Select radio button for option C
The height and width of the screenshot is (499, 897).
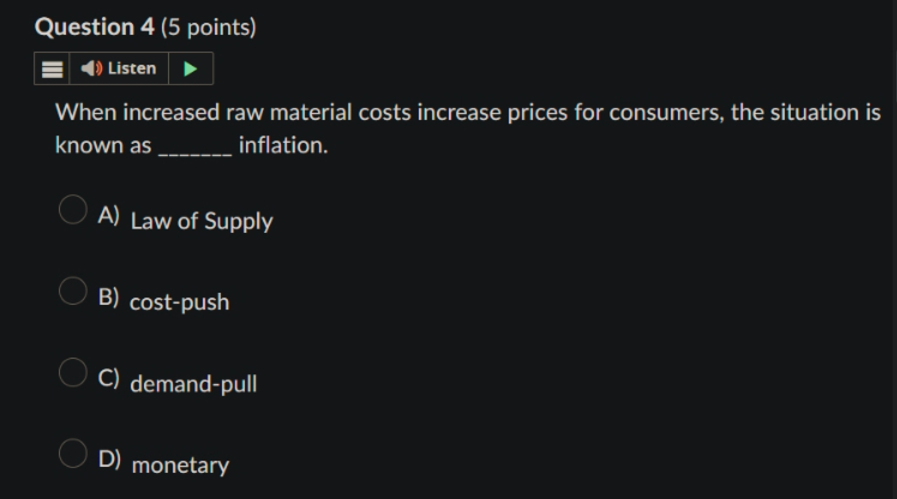coord(73,372)
